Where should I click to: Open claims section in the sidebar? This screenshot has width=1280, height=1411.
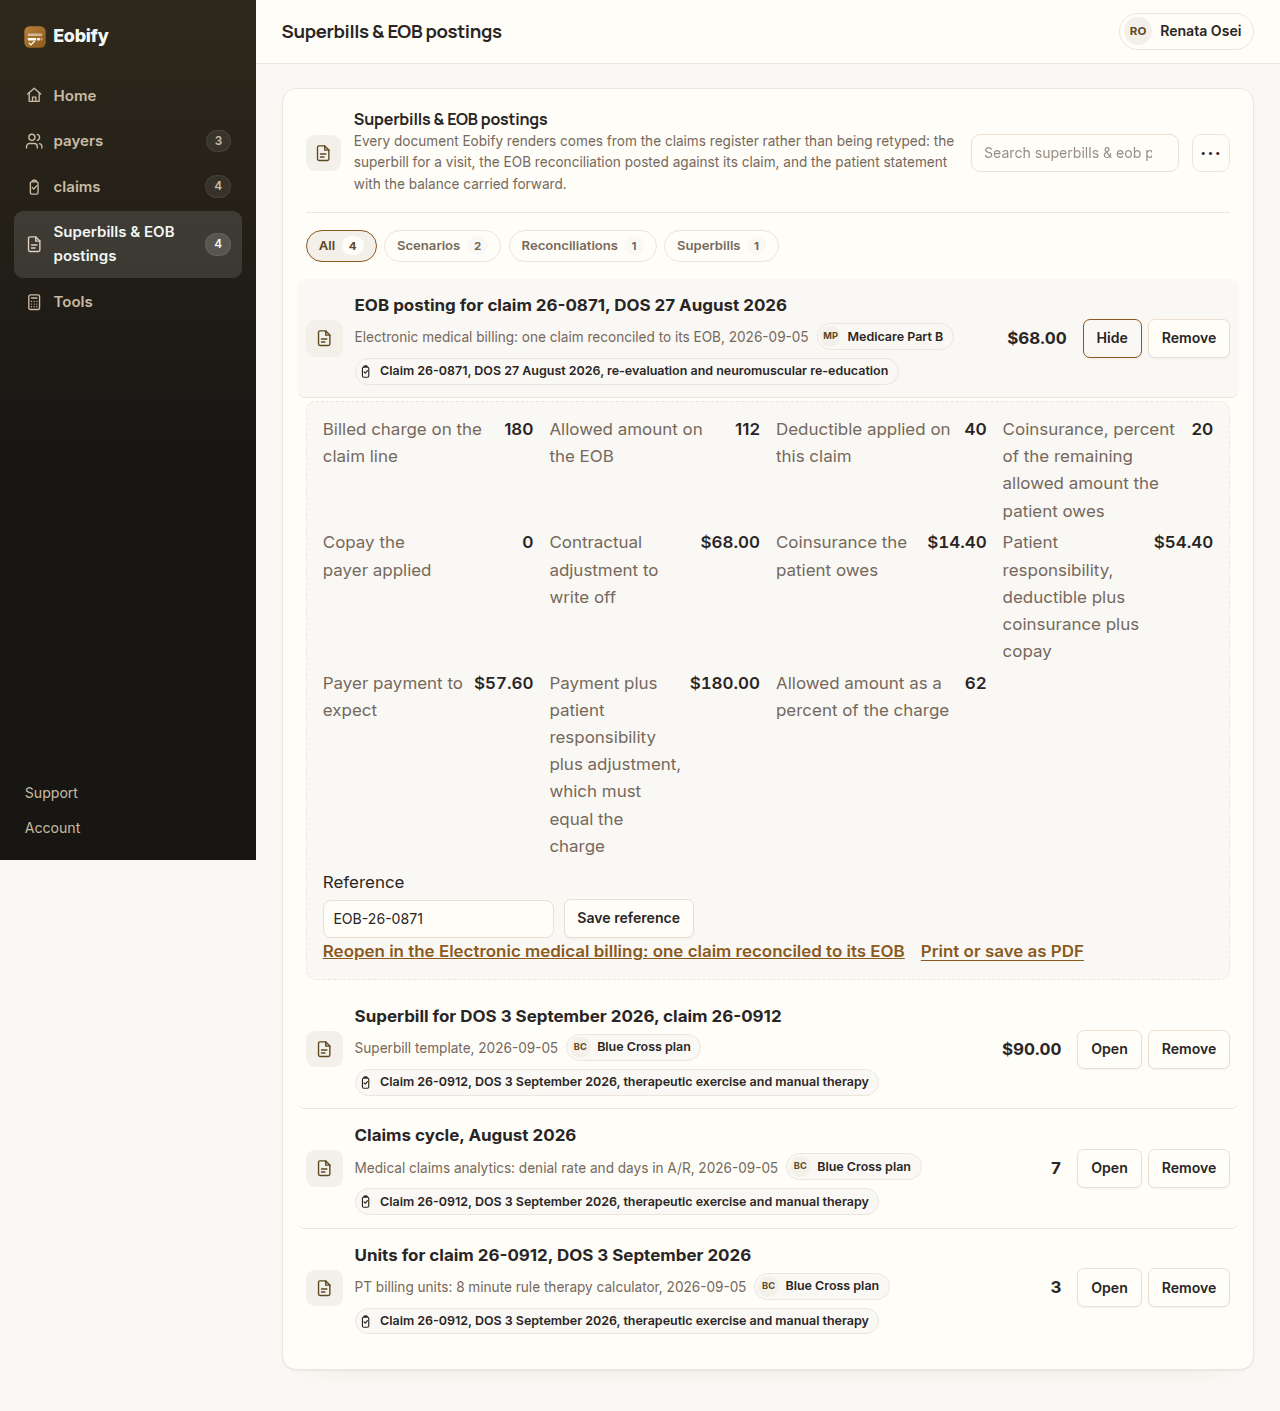click(128, 187)
